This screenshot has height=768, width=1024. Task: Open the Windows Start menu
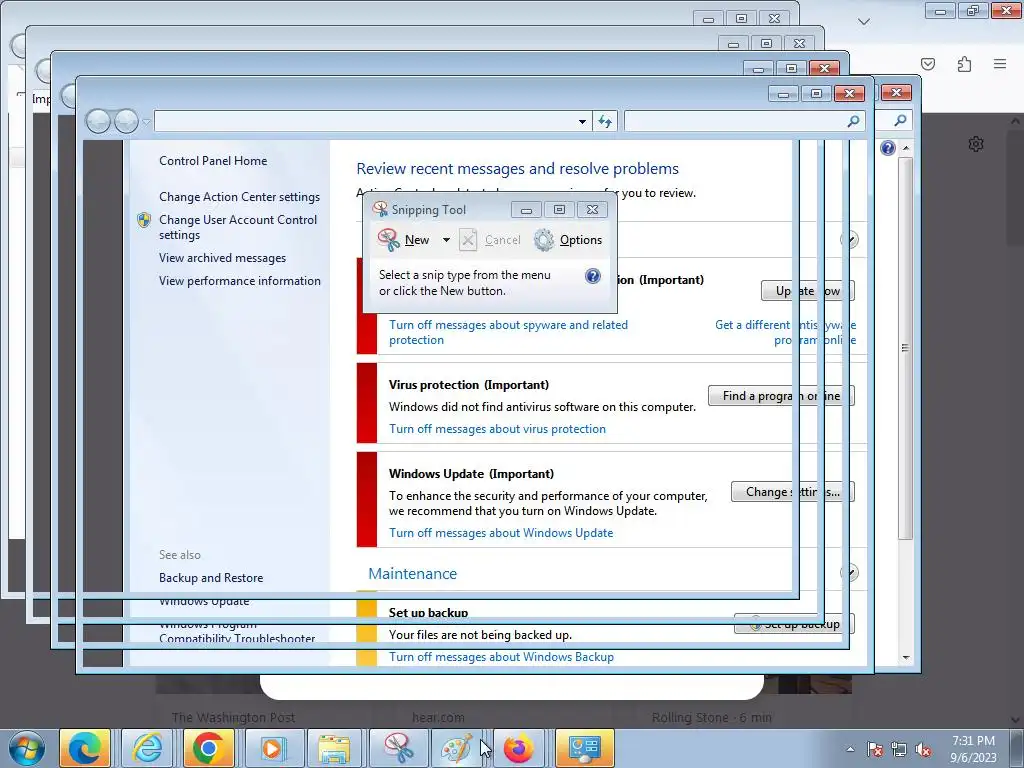(x=27, y=748)
